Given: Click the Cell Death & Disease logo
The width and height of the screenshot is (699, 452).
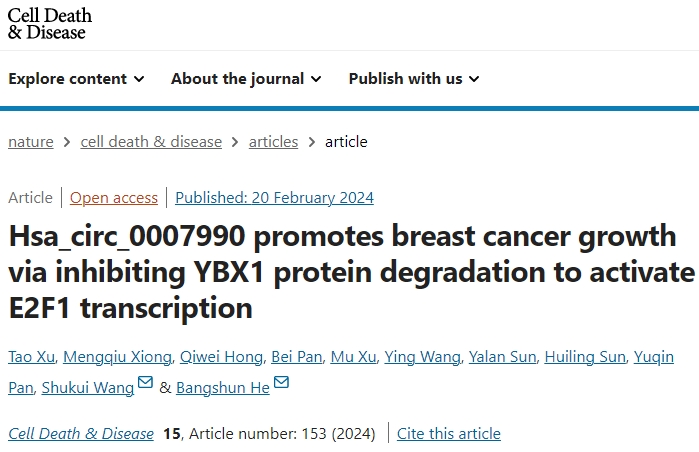Looking at the screenshot, I should tap(49, 24).
